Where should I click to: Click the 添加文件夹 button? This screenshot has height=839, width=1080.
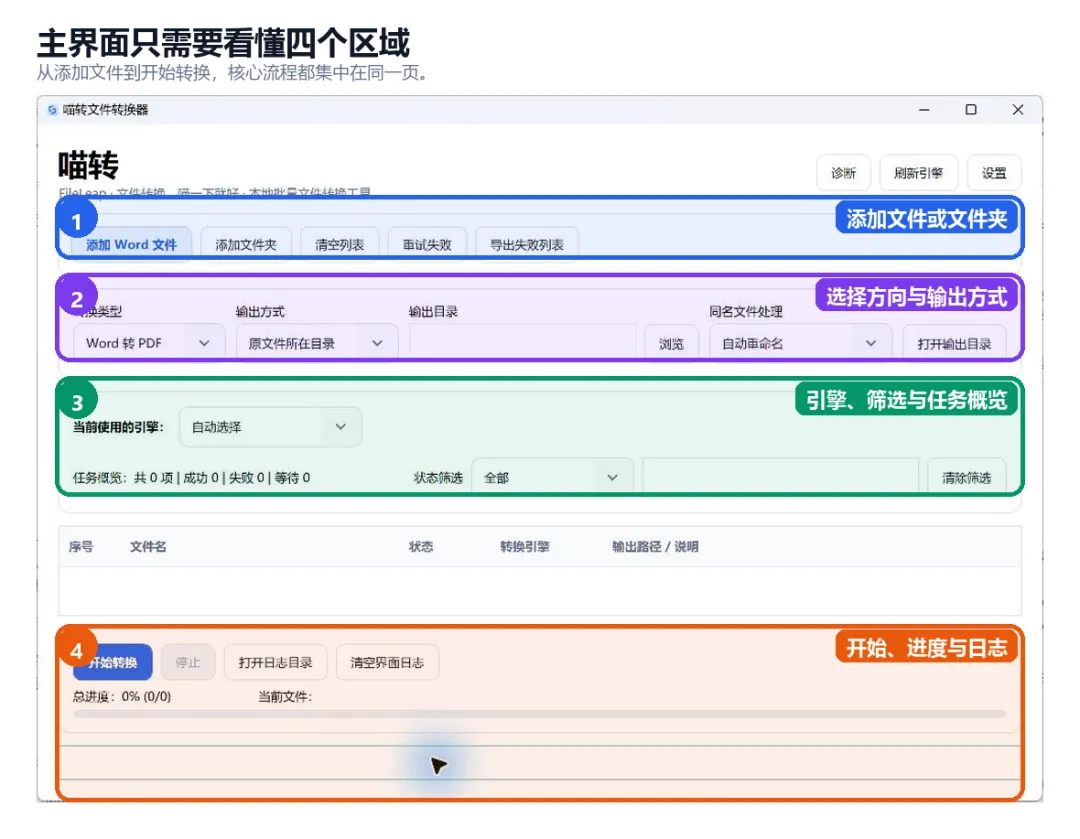[246, 245]
